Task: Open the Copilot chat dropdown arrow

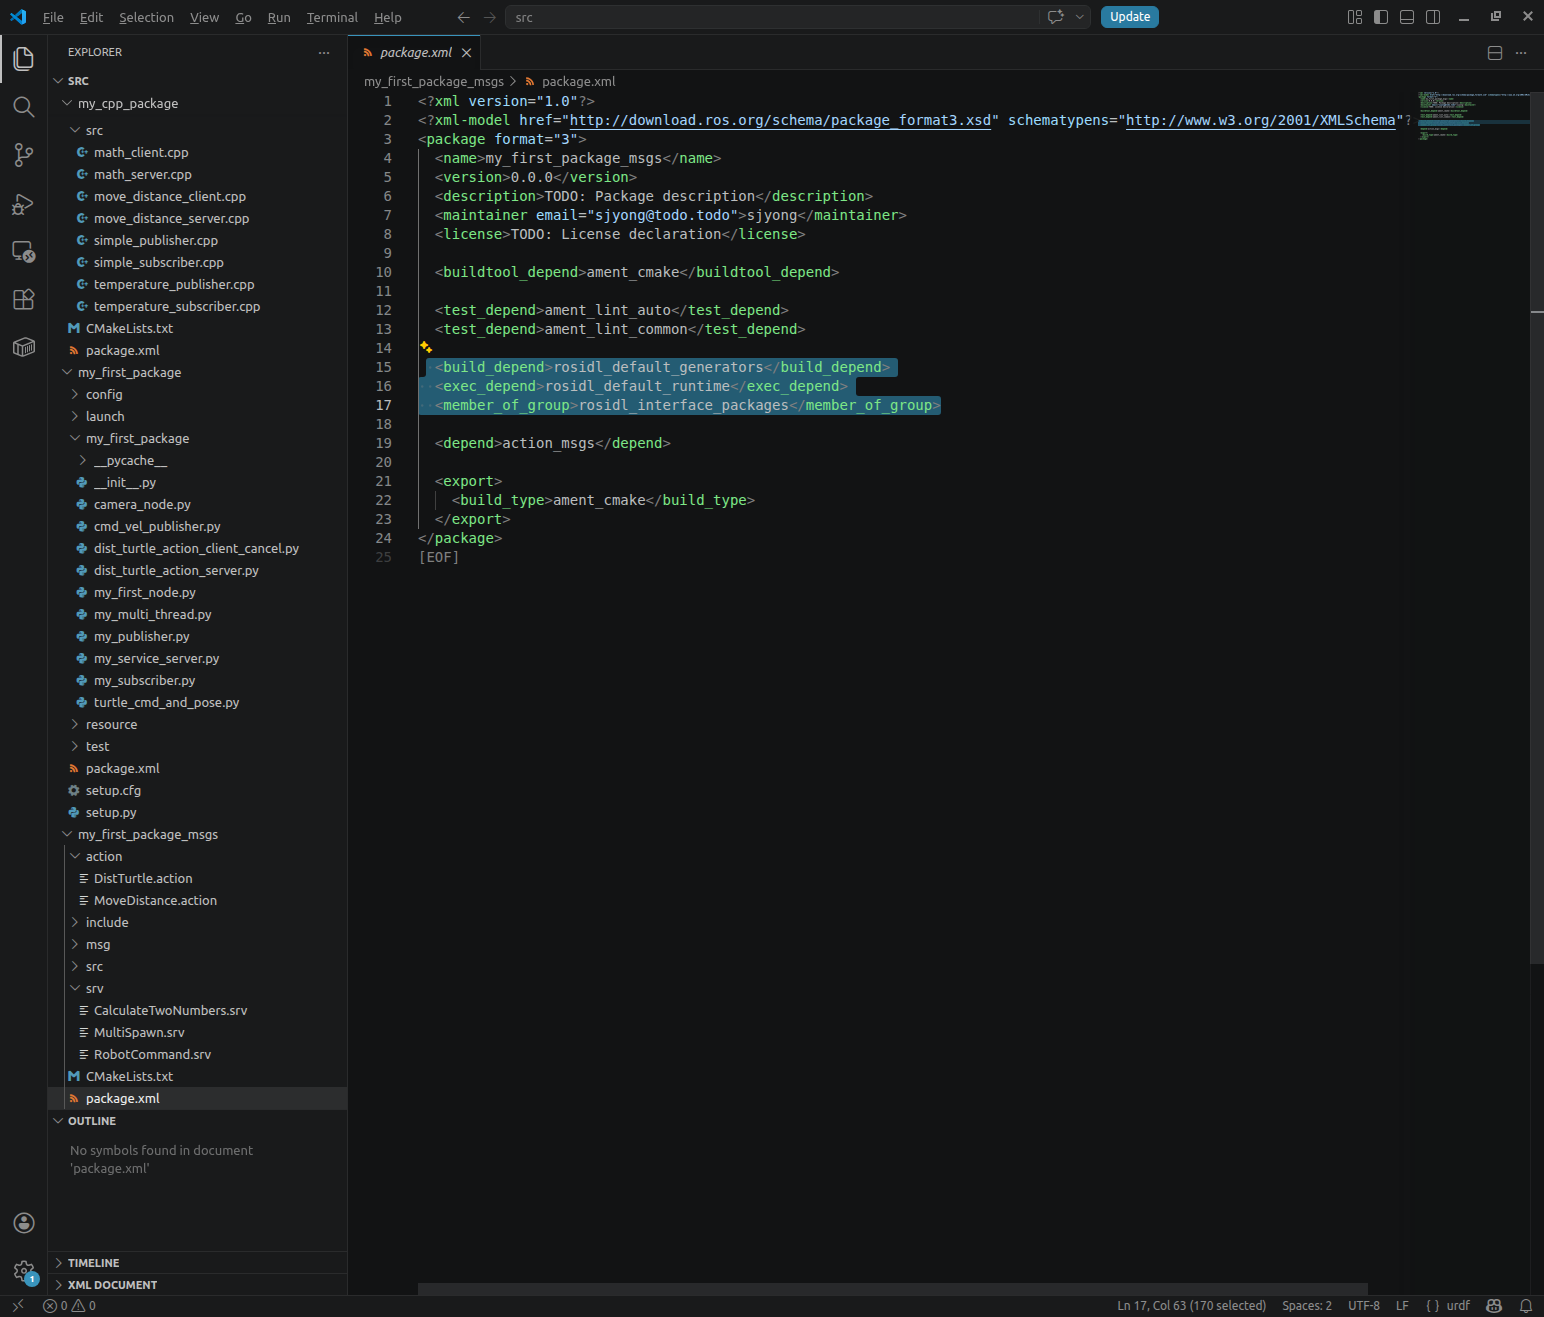Action: tap(1079, 17)
